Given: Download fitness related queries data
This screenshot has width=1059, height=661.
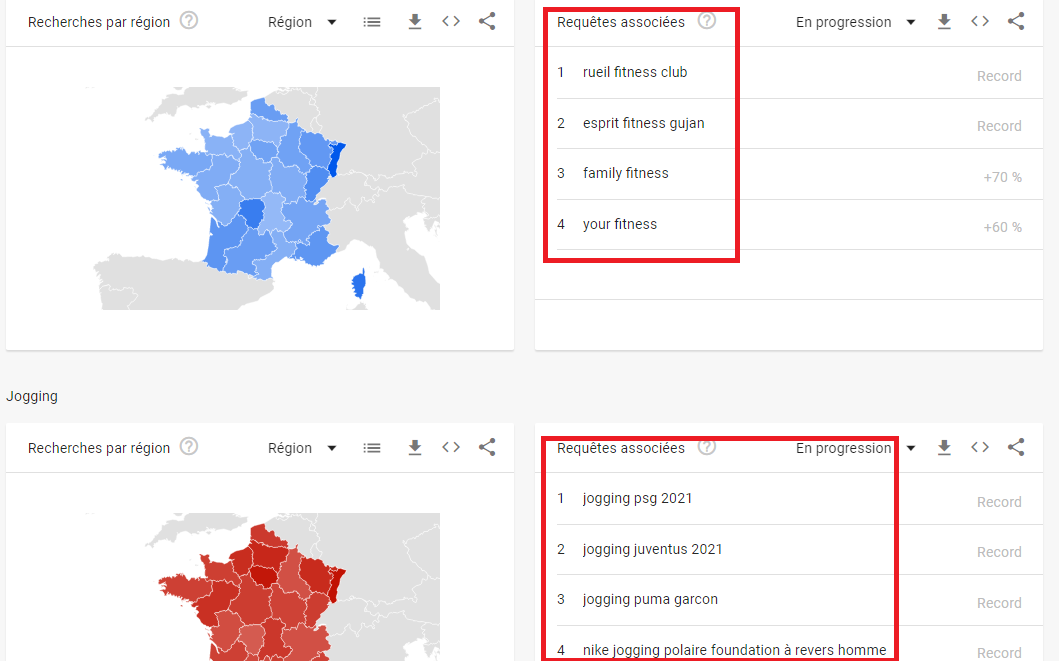Looking at the screenshot, I should 944,22.
